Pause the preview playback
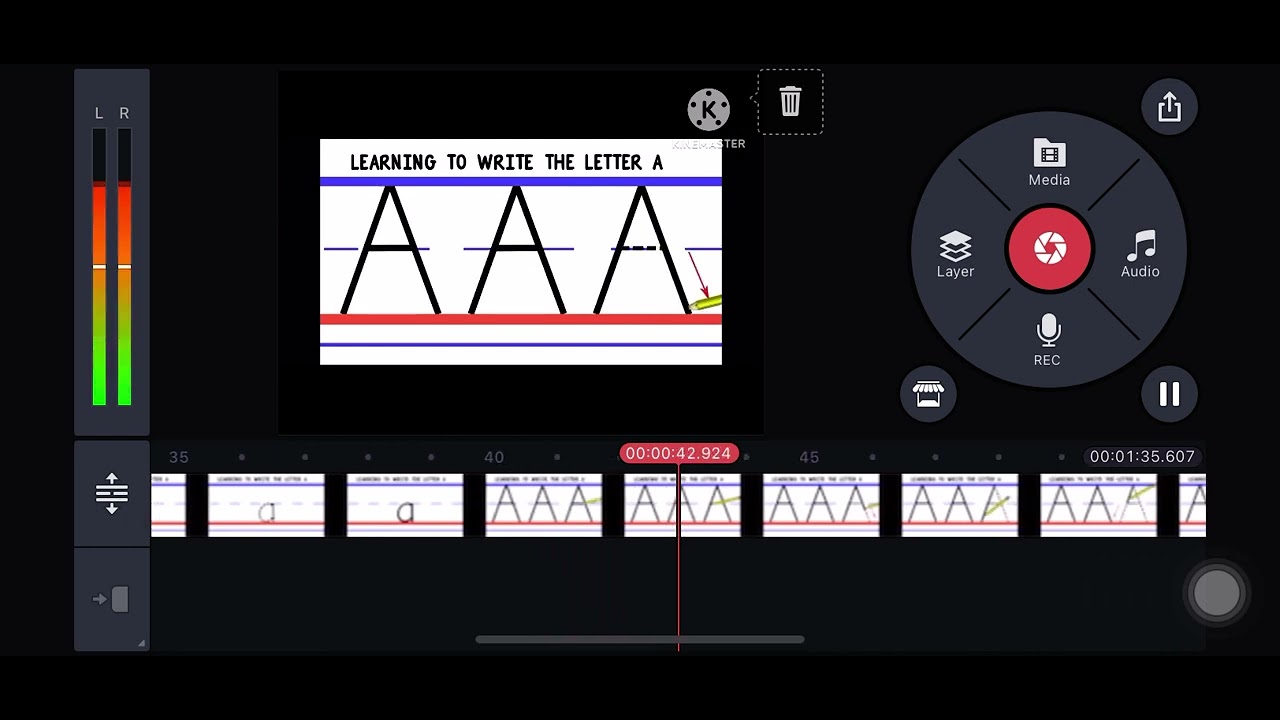Image resolution: width=1280 pixels, height=720 pixels. point(1169,394)
